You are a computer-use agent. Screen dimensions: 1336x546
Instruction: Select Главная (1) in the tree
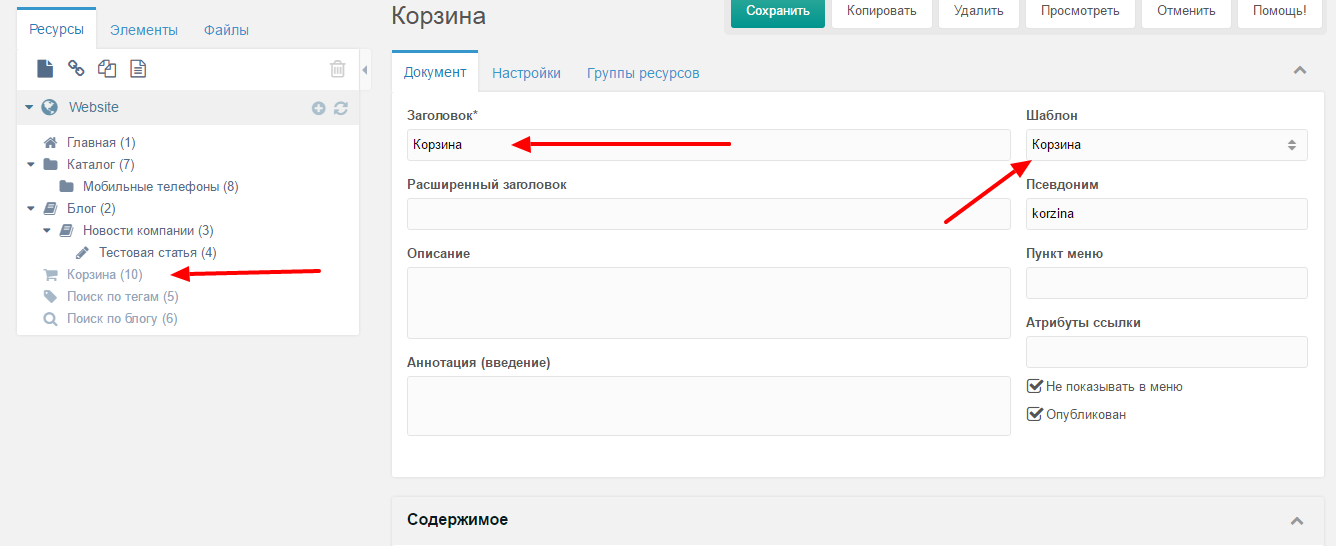pos(101,142)
